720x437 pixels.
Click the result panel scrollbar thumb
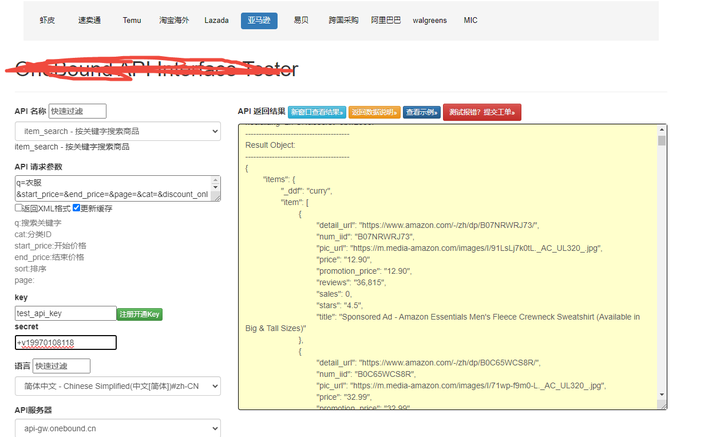pos(662,140)
